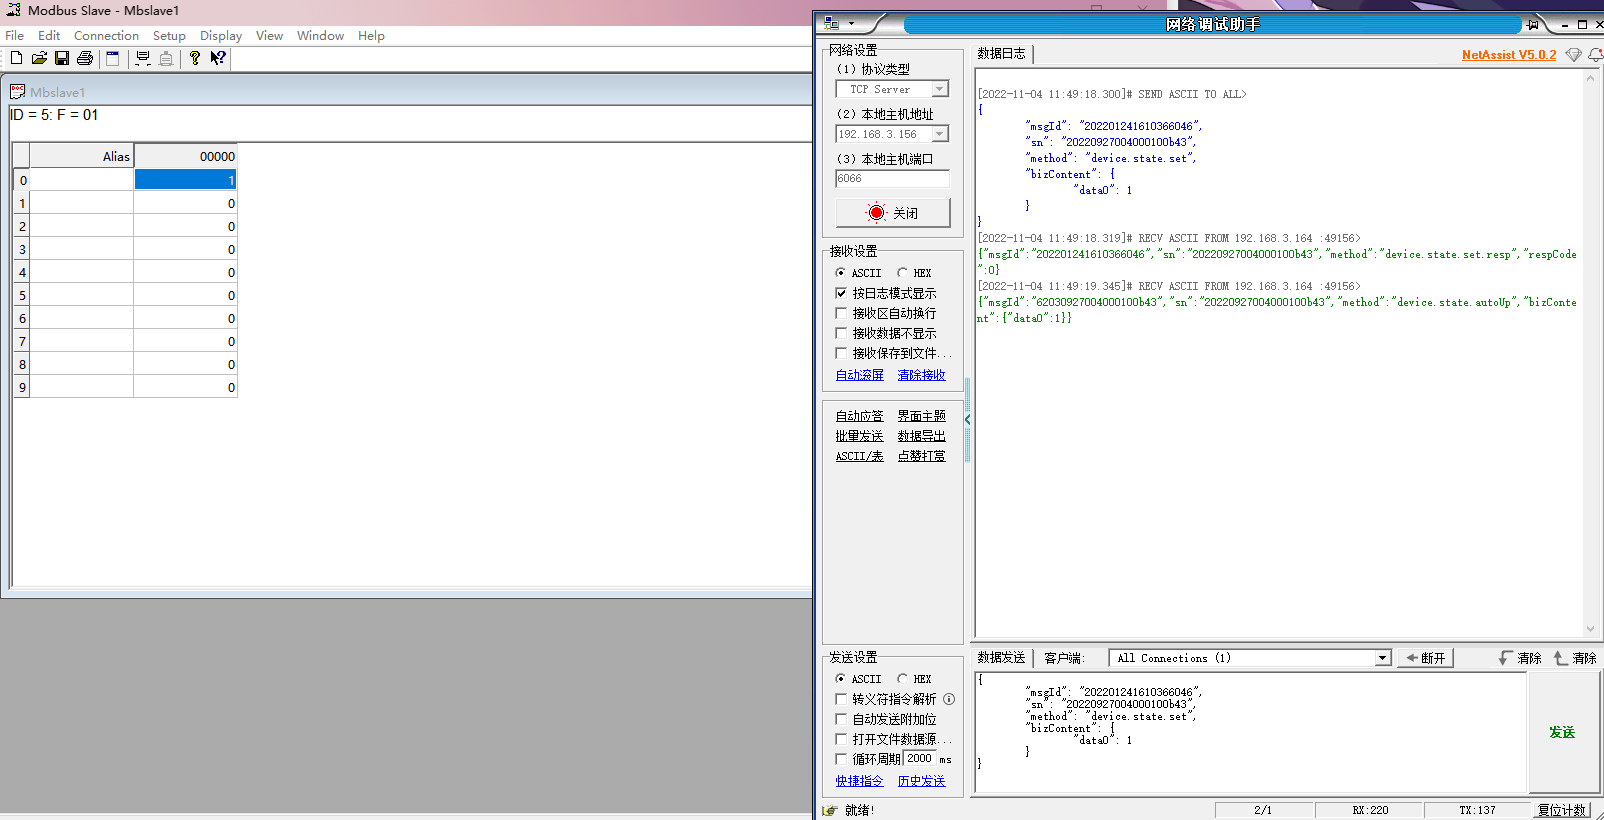Uncheck 按日志模式显示 checkbox
The image size is (1604, 820).
(x=841, y=293)
